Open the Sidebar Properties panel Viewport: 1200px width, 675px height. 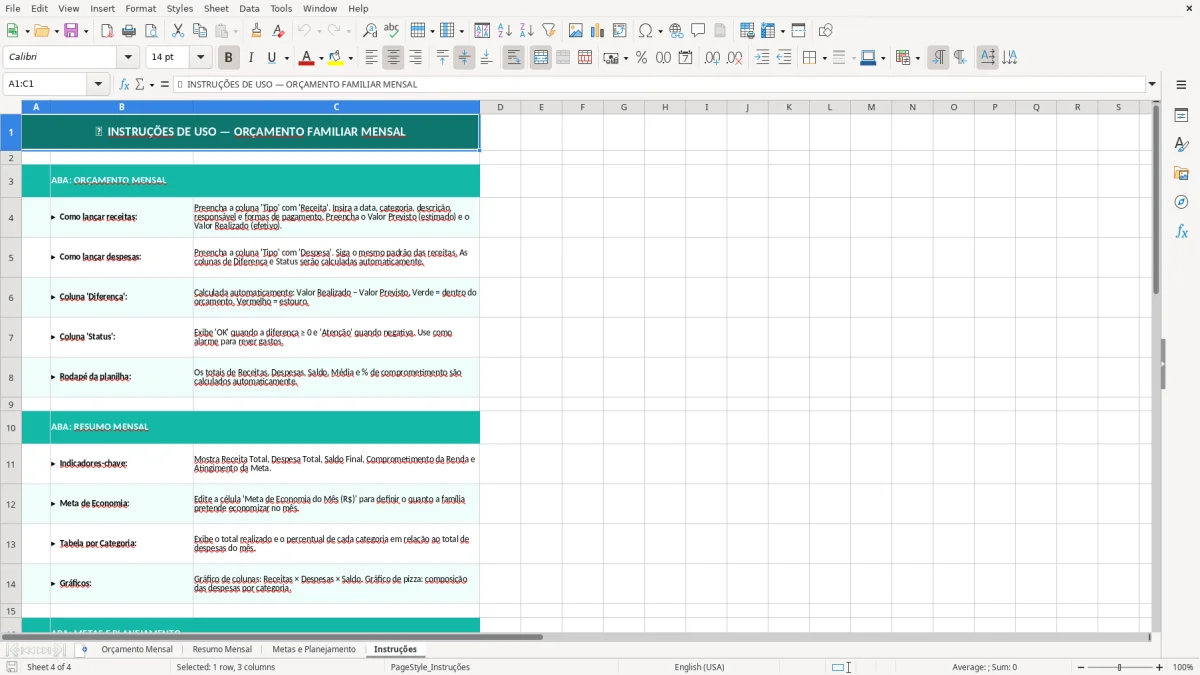point(1181,116)
